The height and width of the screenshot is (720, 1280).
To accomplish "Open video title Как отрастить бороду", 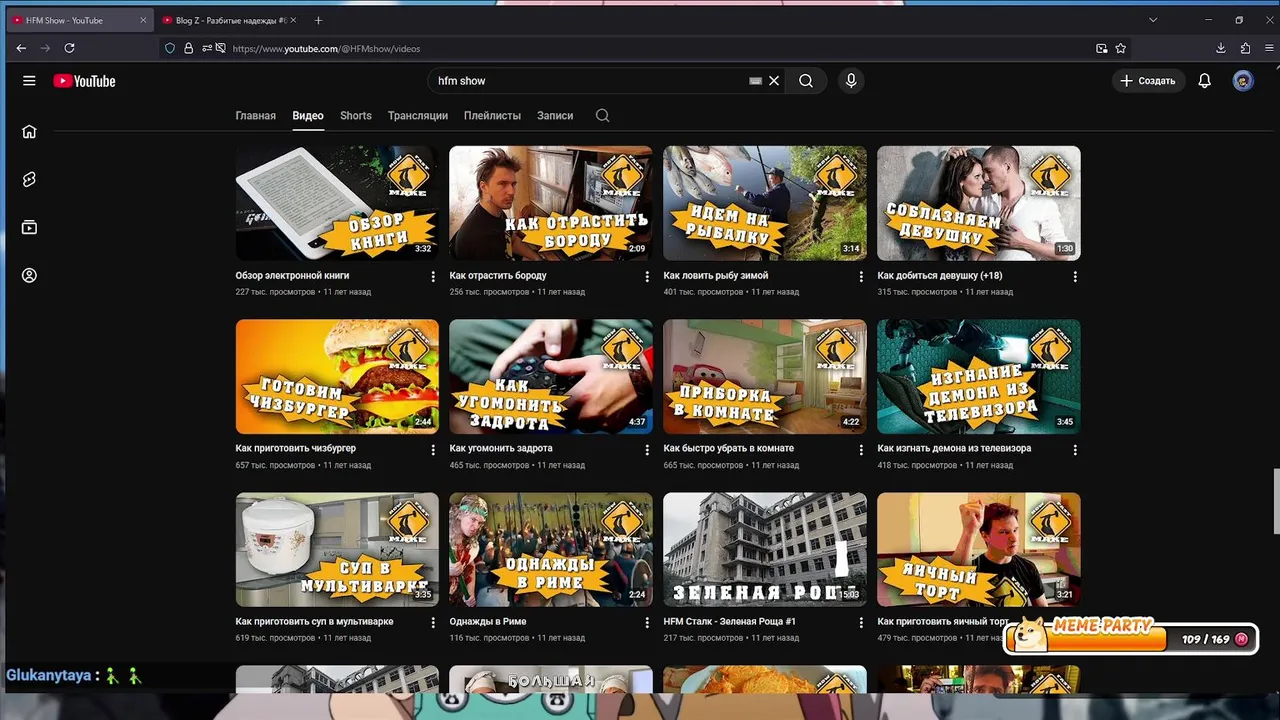I will pyautogui.click(x=498, y=275).
